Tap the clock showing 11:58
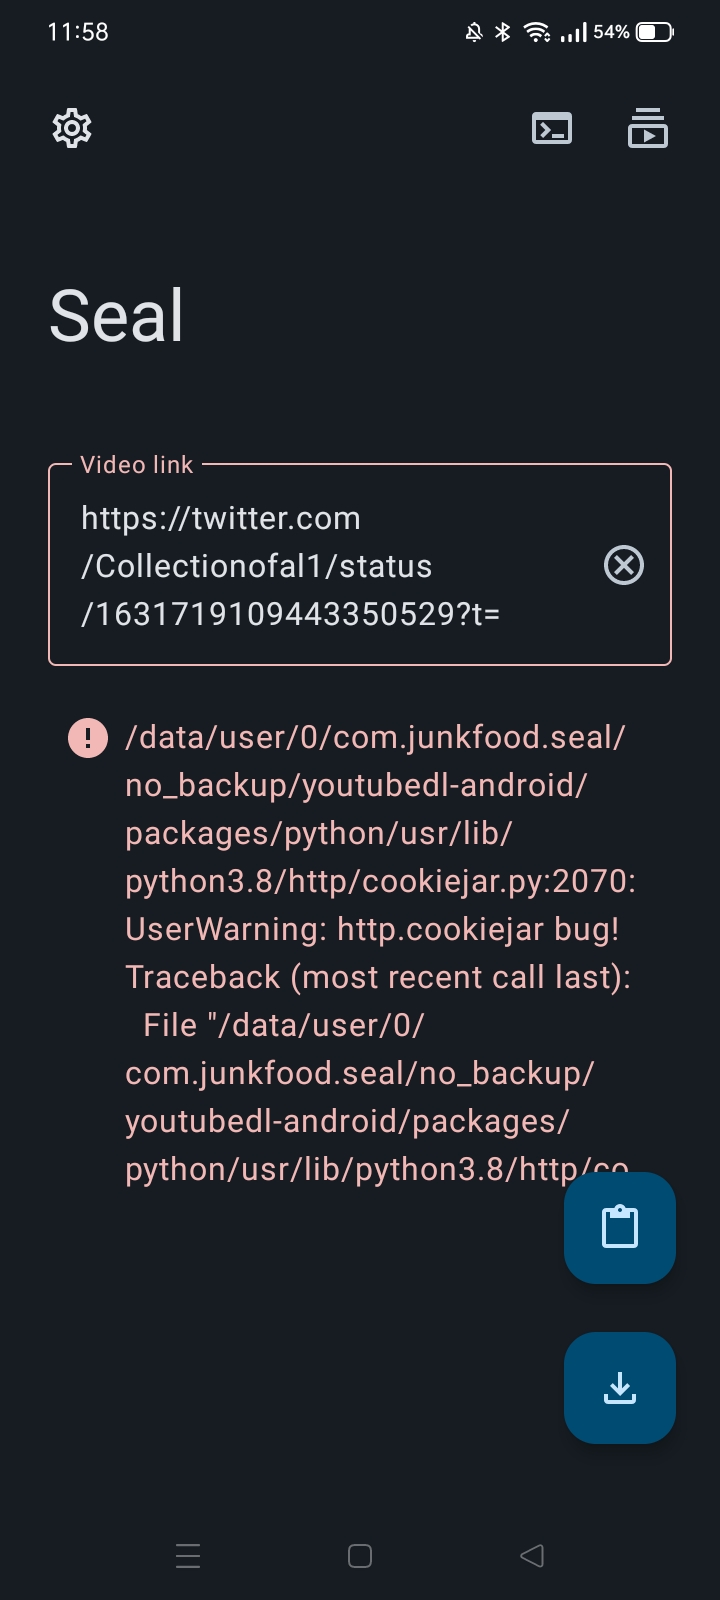The height and width of the screenshot is (1600, 720). (78, 31)
